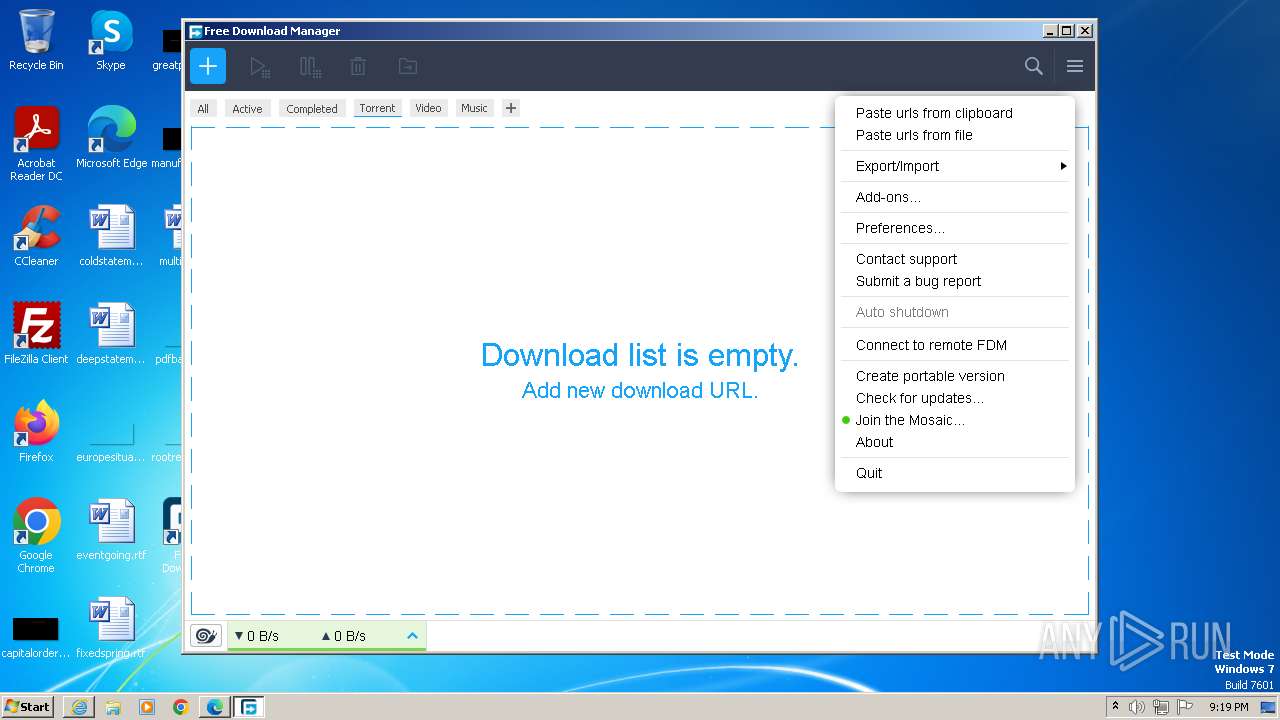Choose Create portable version
This screenshot has height=720, width=1280.
pos(955,376)
